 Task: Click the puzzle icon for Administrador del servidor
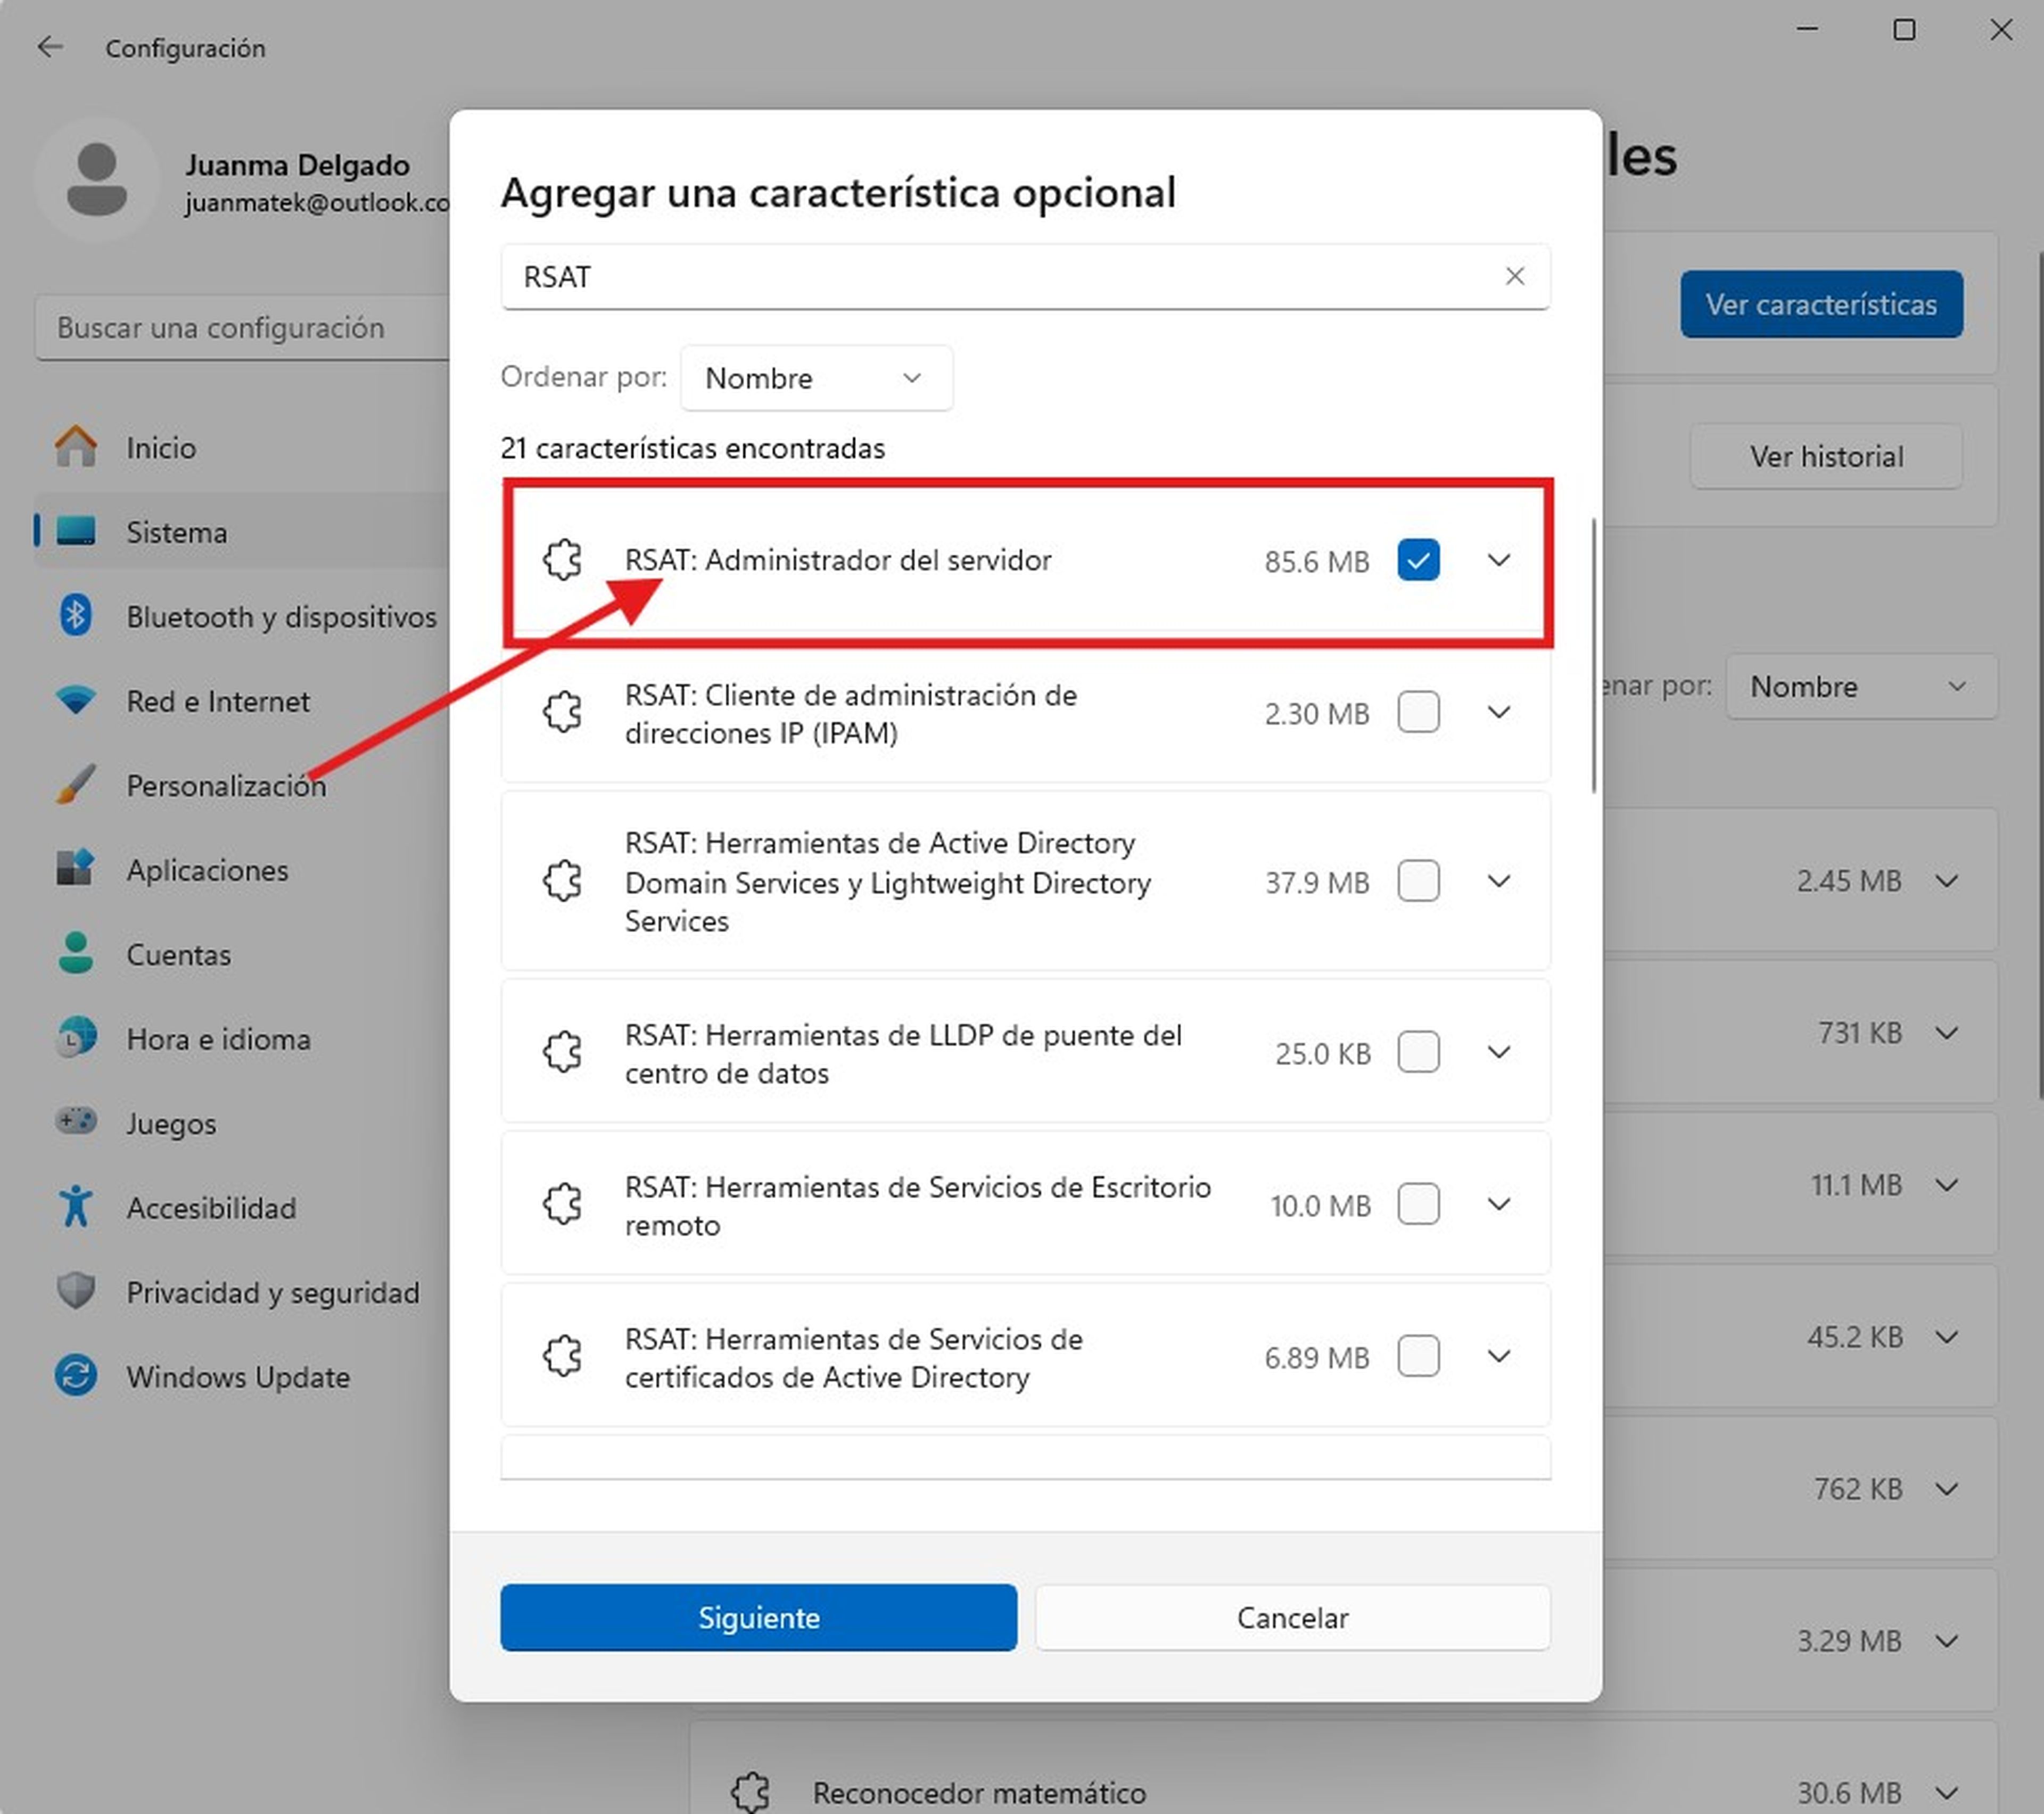pyautogui.click(x=563, y=560)
